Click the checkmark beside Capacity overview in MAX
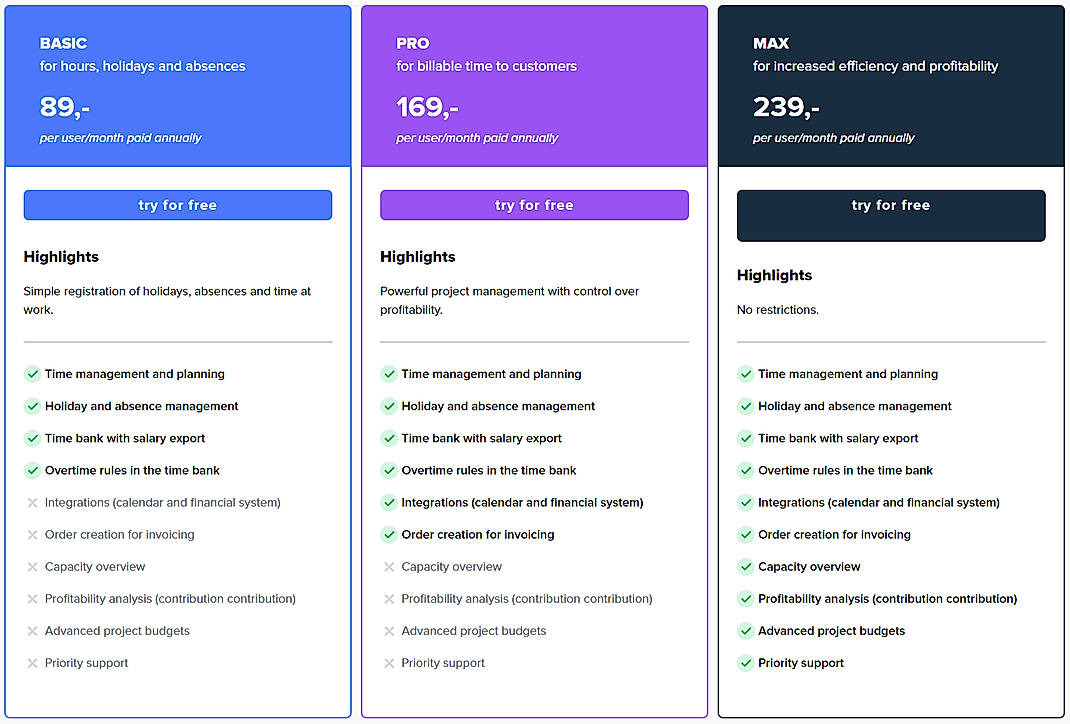The height and width of the screenshot is (724, 1070). click(x=745, y=567)
